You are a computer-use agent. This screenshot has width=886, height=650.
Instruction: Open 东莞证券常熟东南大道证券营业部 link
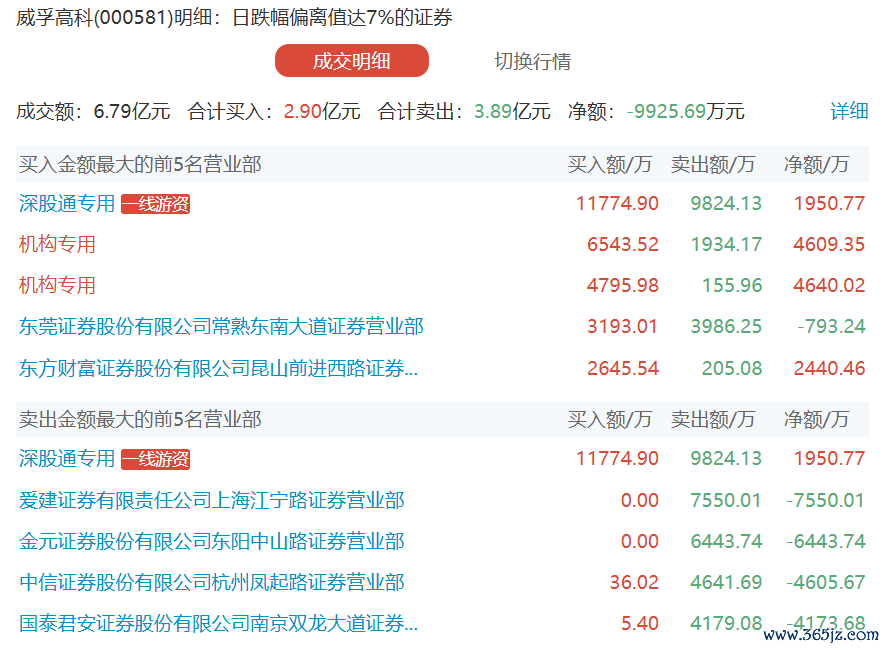[221, 326]
